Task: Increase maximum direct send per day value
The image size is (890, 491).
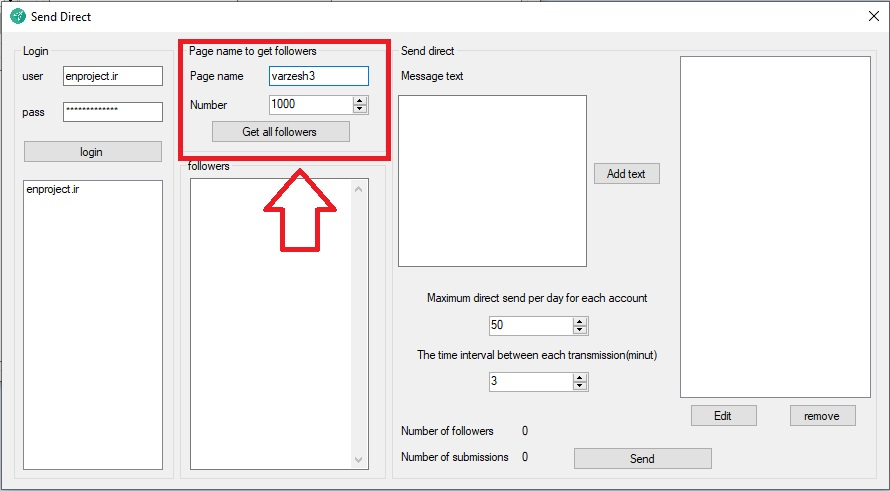Action: tap(579, 321)
